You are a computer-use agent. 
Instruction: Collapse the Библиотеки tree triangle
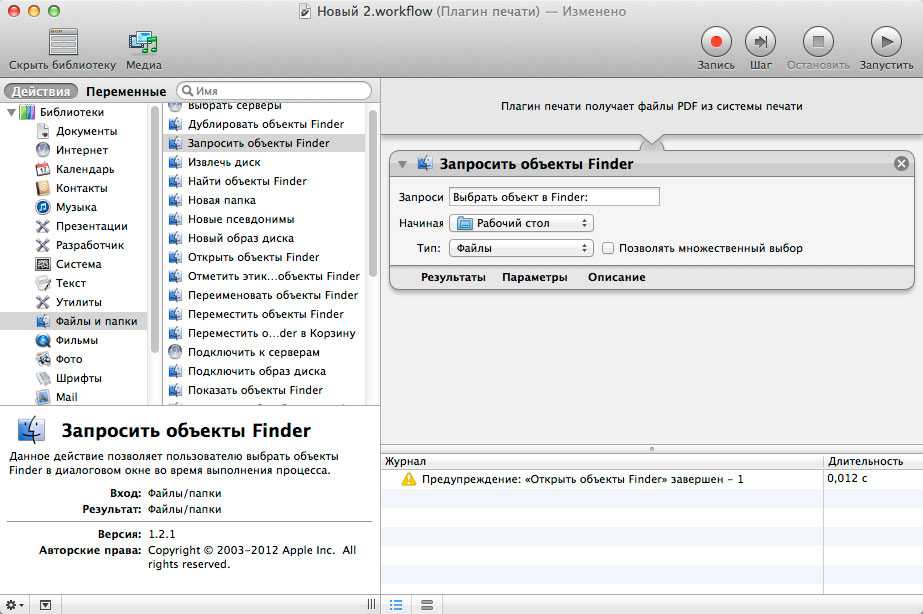pos(11,112)
